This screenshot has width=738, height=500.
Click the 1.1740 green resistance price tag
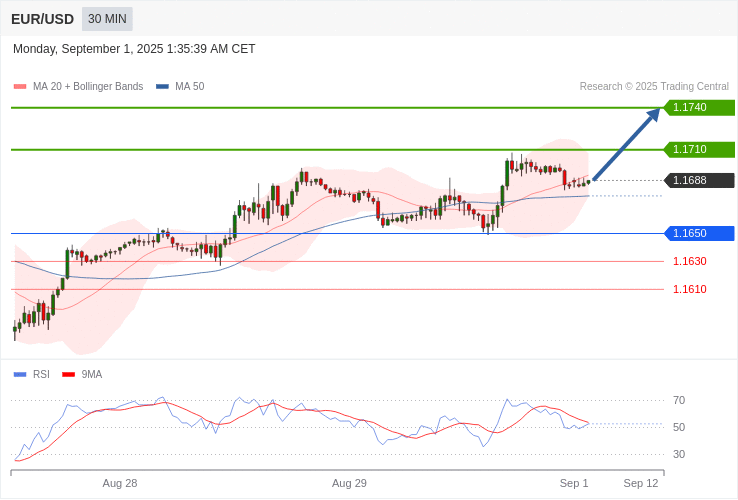click(x=699, y=107)
